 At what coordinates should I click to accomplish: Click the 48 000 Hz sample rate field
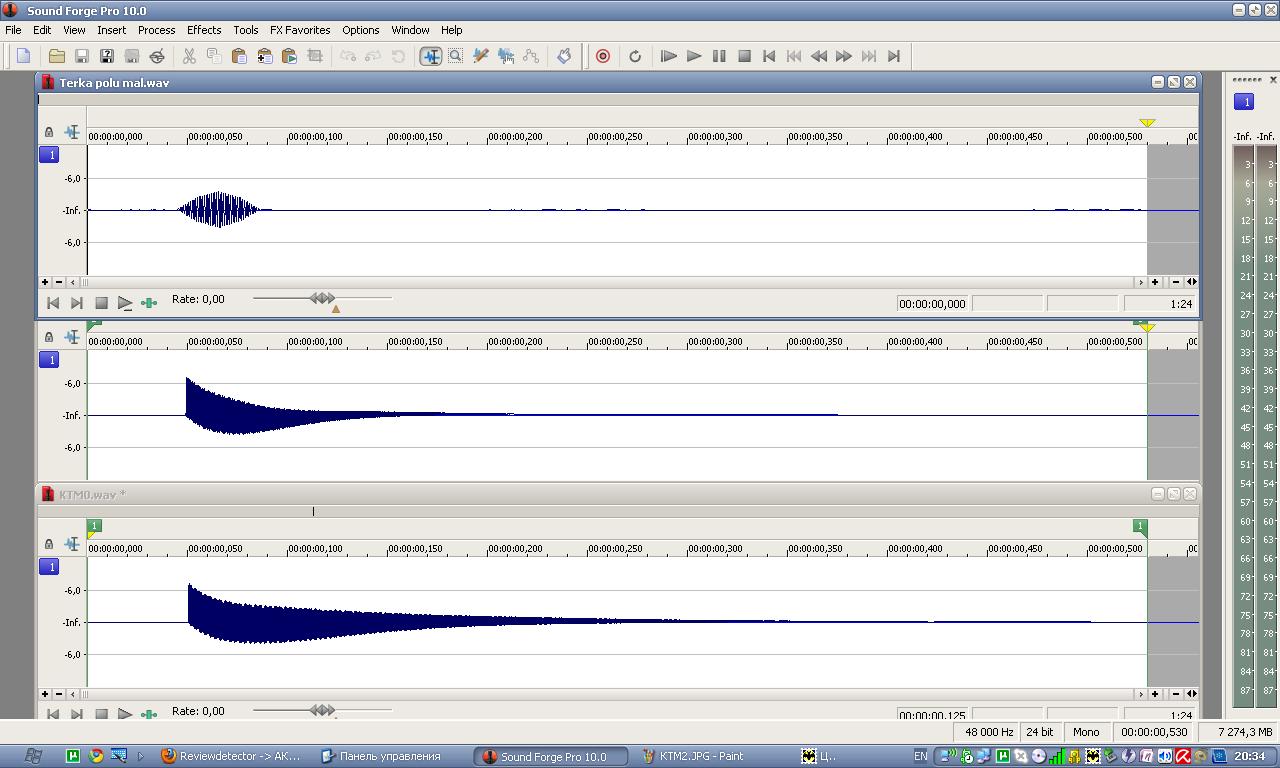coord(988,732)
